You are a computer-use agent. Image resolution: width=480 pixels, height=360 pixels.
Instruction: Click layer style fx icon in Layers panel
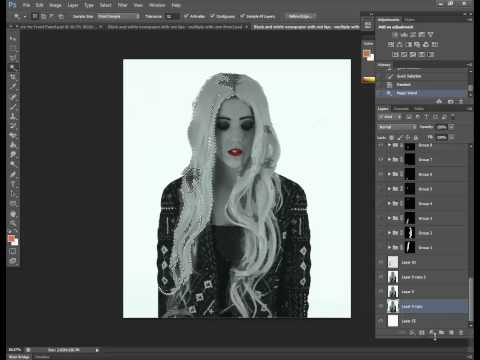click(x=412, y=333)
